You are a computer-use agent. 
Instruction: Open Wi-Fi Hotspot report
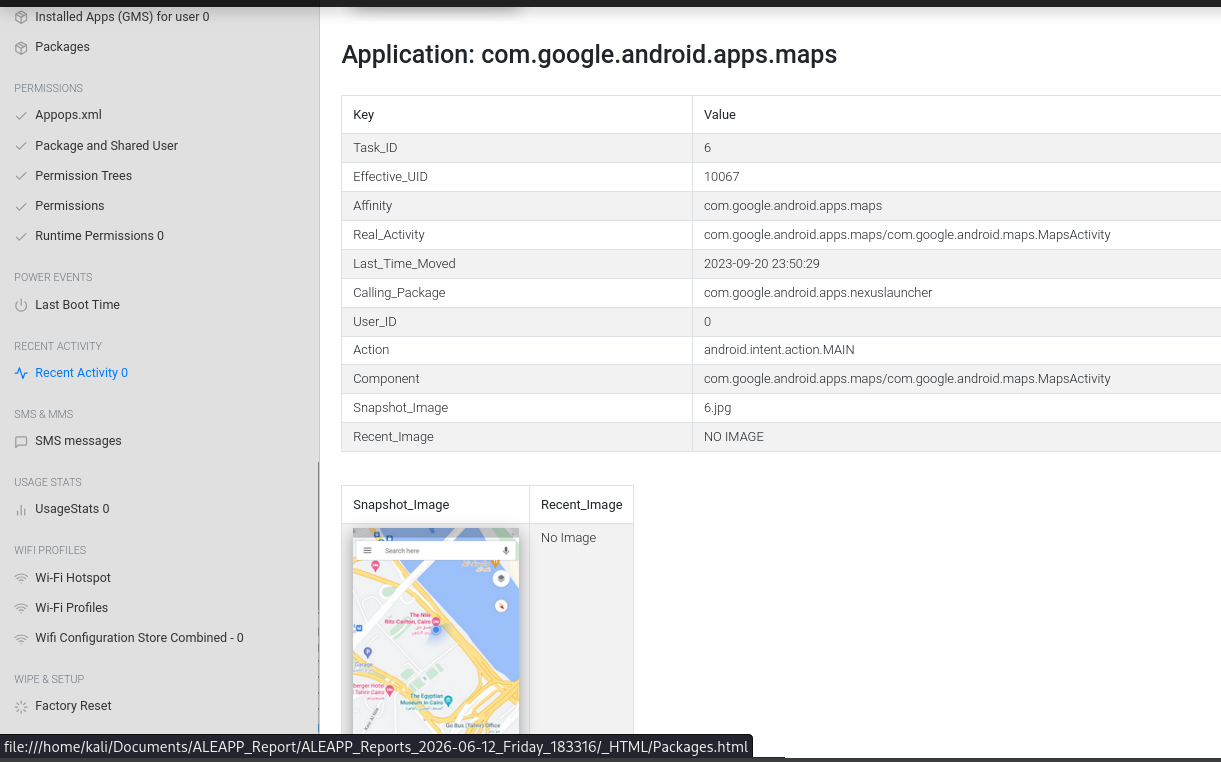click(73, 578)
